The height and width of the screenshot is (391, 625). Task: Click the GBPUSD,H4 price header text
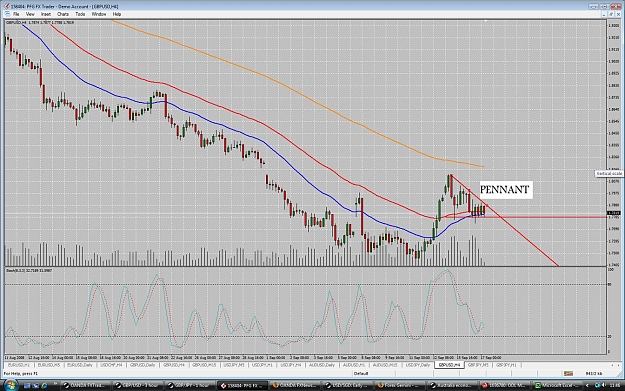pyautogui.click(x=40, y=22)
